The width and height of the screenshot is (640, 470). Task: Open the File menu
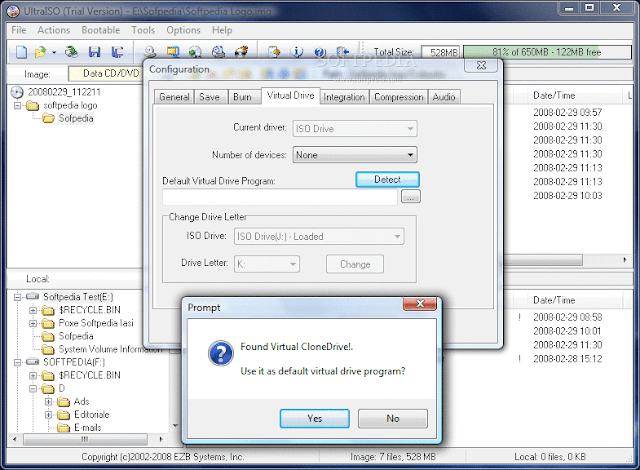pyautogui.click(x=19, y=30)
